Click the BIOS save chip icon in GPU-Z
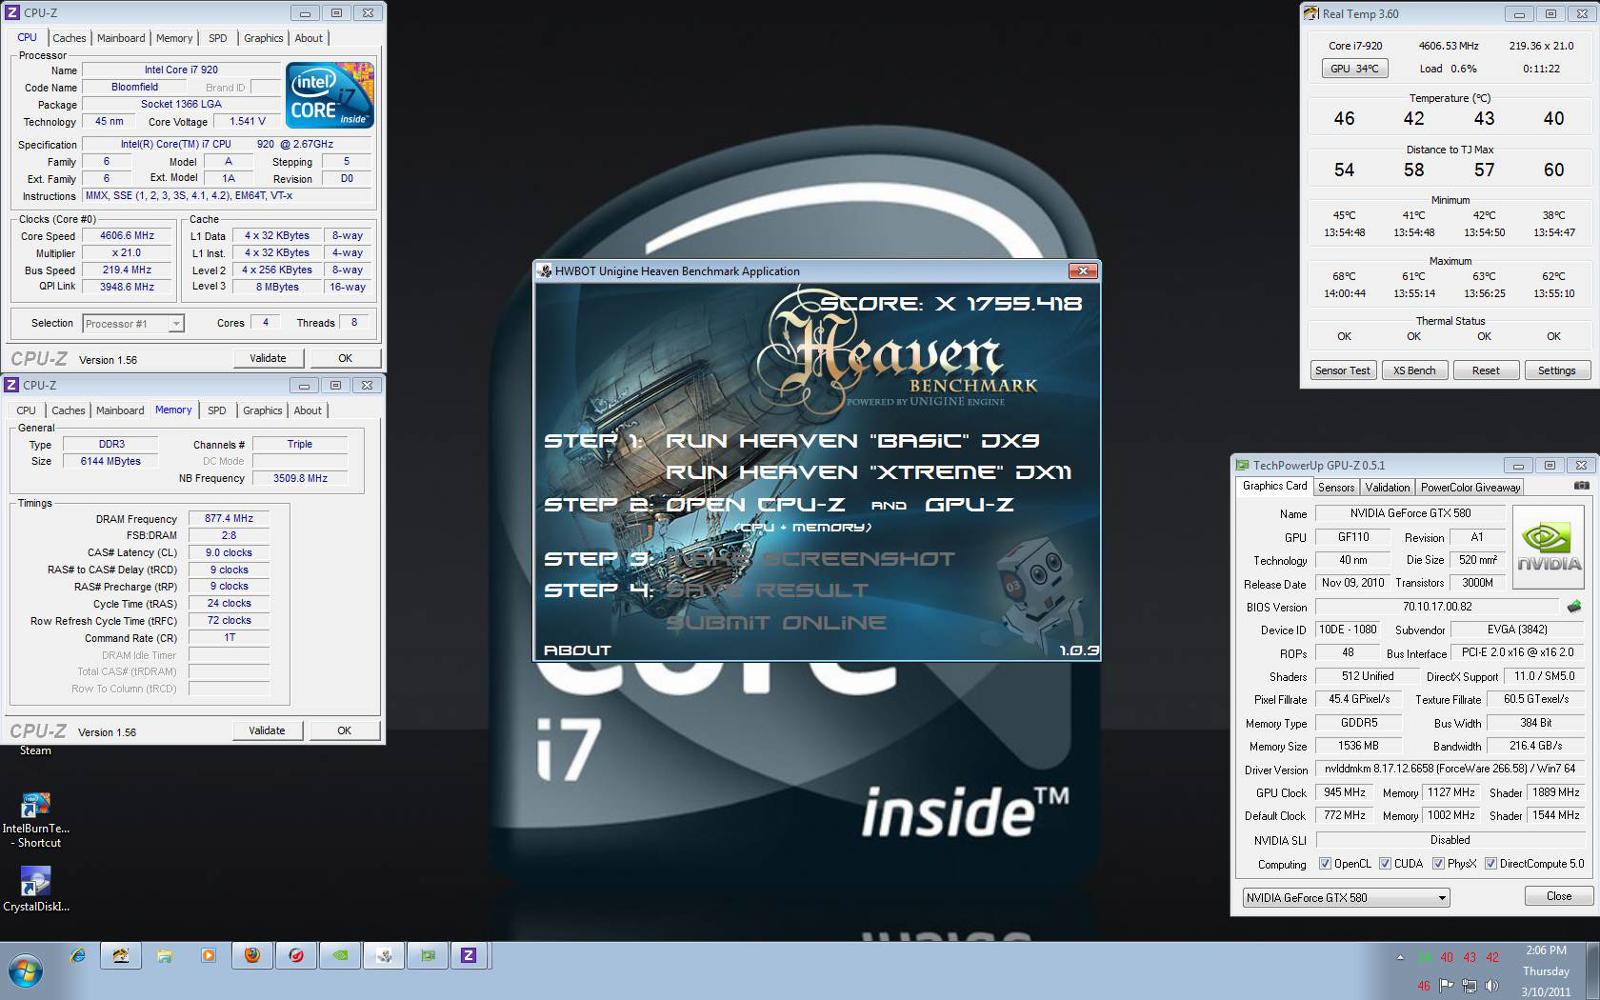The image size is (1600, 1000). 1573,606
